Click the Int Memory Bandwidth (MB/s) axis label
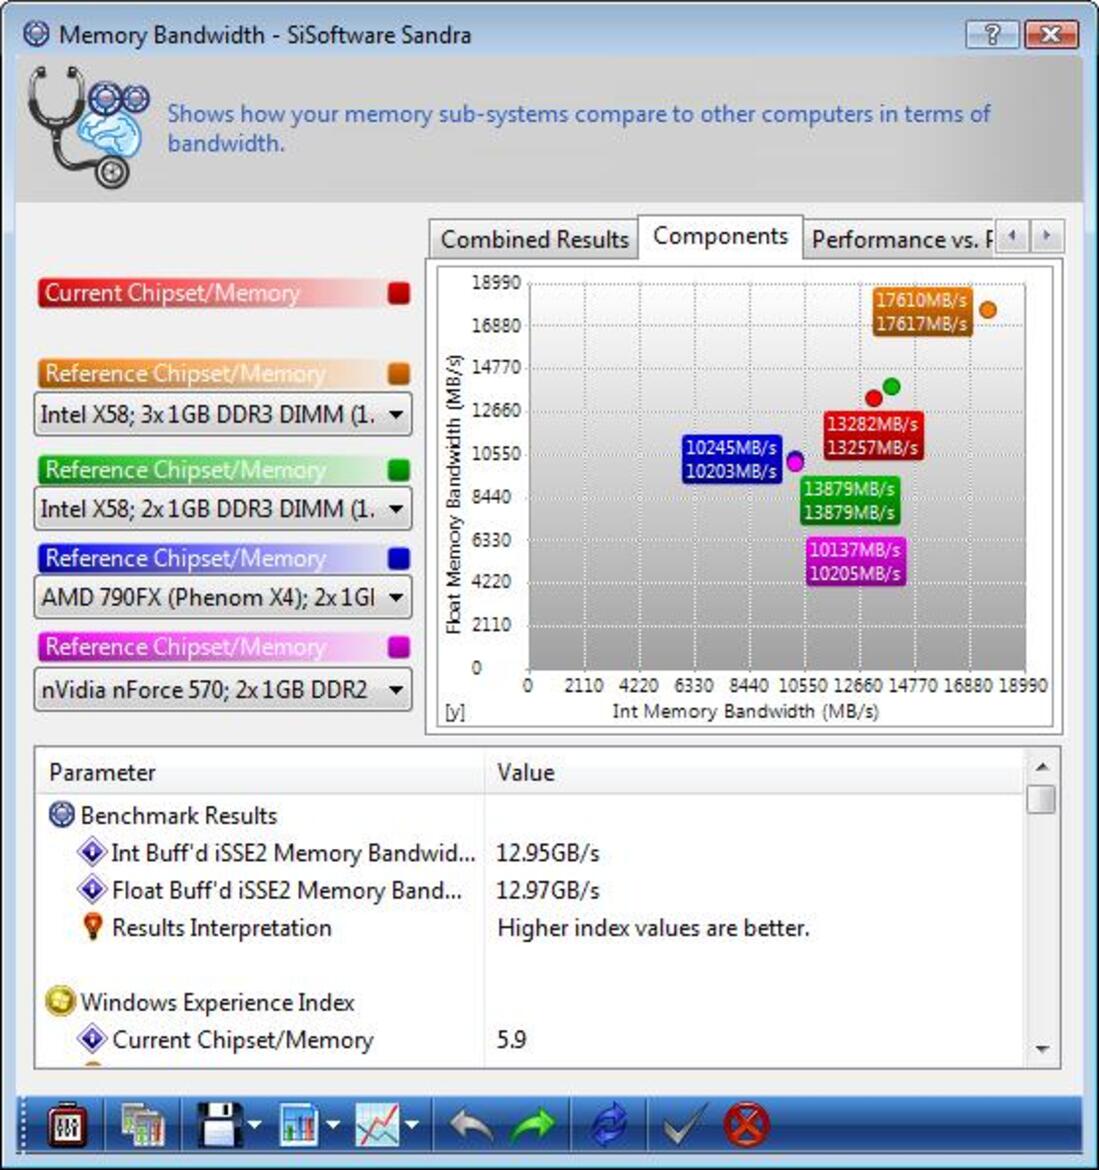Viewport: 1099px width, 1170px height. tap(745, 711)
